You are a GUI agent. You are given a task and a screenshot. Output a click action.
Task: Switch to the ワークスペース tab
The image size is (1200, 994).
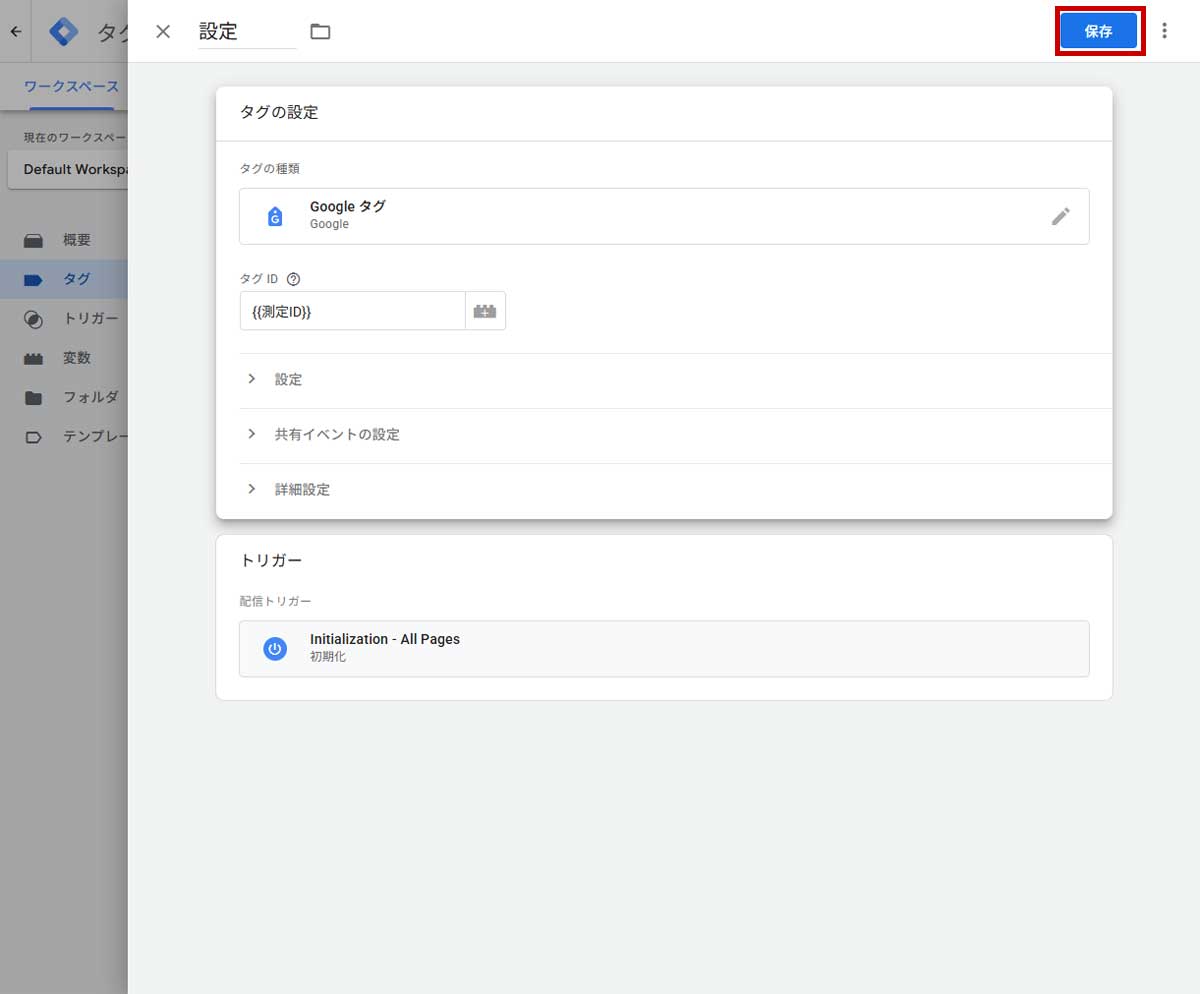(71, 87)
